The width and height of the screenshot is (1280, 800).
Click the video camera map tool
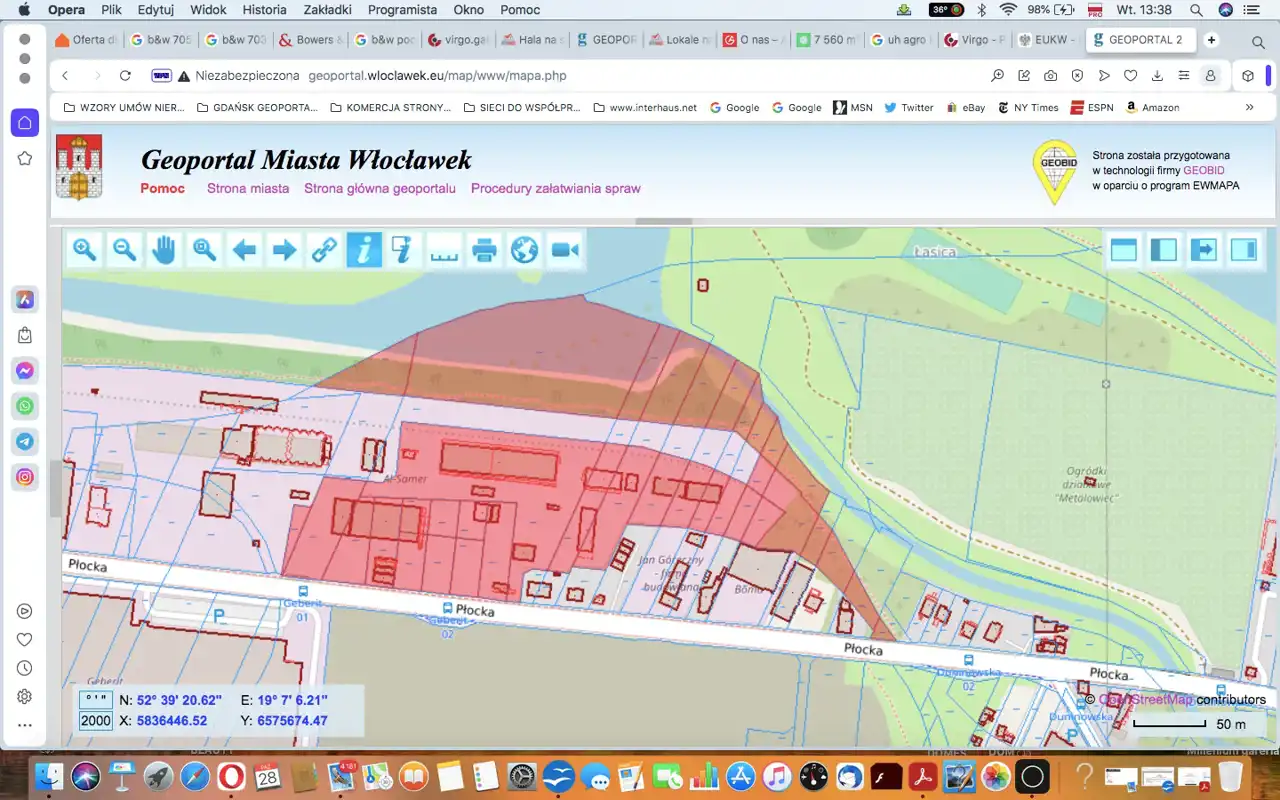565,250
